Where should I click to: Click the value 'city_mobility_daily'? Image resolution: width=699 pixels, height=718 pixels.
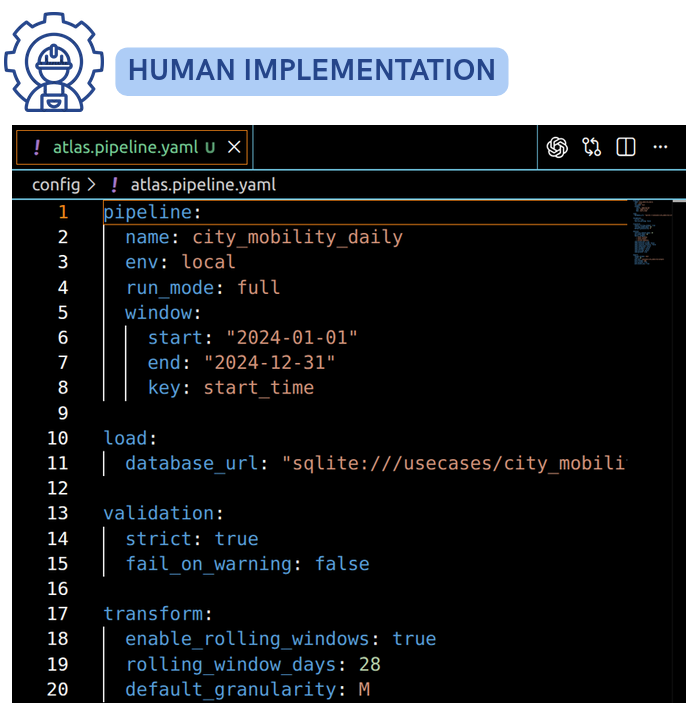297,237
